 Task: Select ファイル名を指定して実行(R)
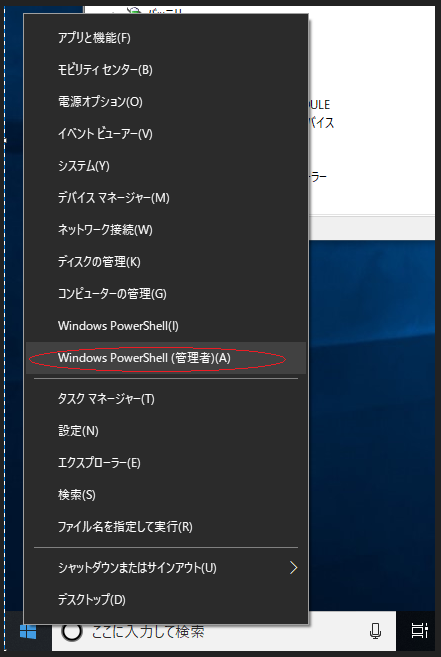166,527
